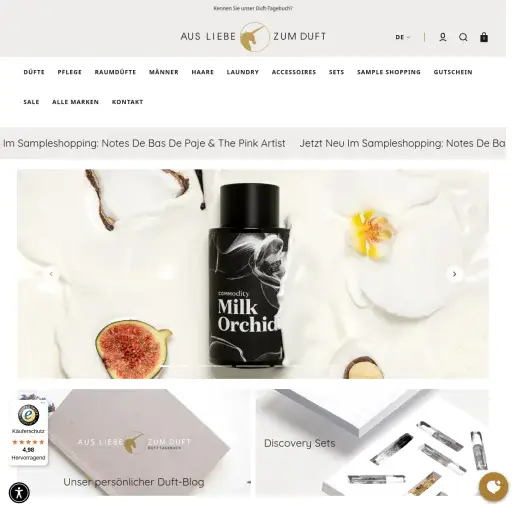Open the shopping bag cart icon
This screenshot has width=512, height=512.
484,37
